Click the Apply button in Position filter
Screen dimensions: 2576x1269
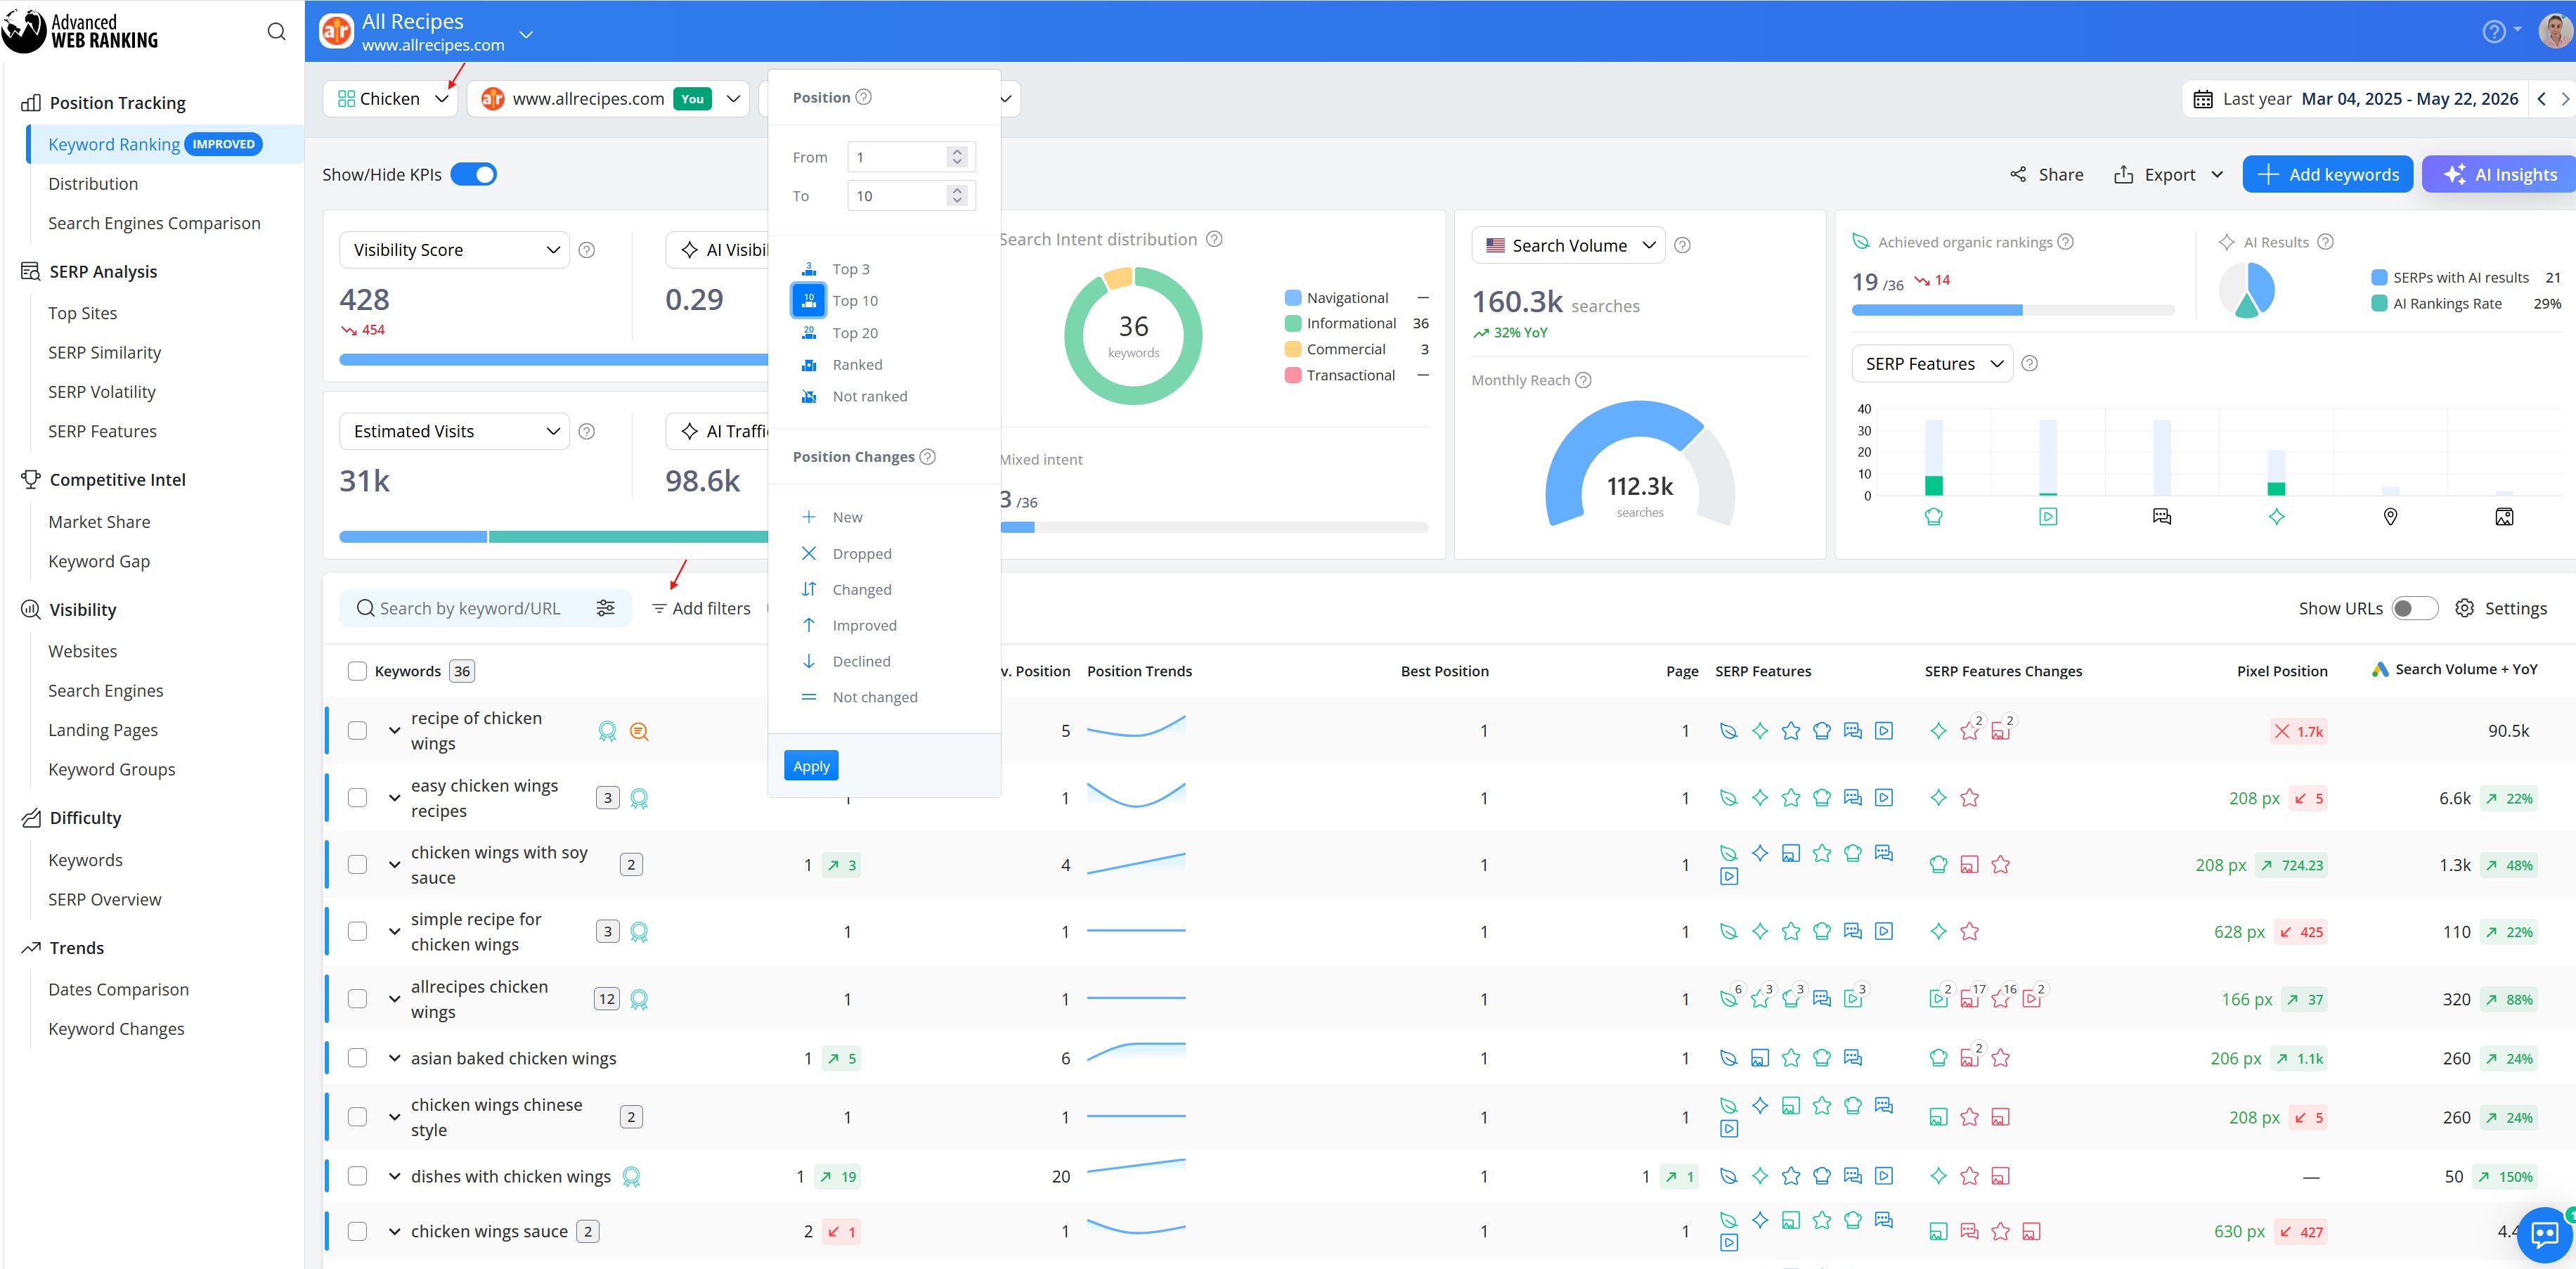[811, 766]
